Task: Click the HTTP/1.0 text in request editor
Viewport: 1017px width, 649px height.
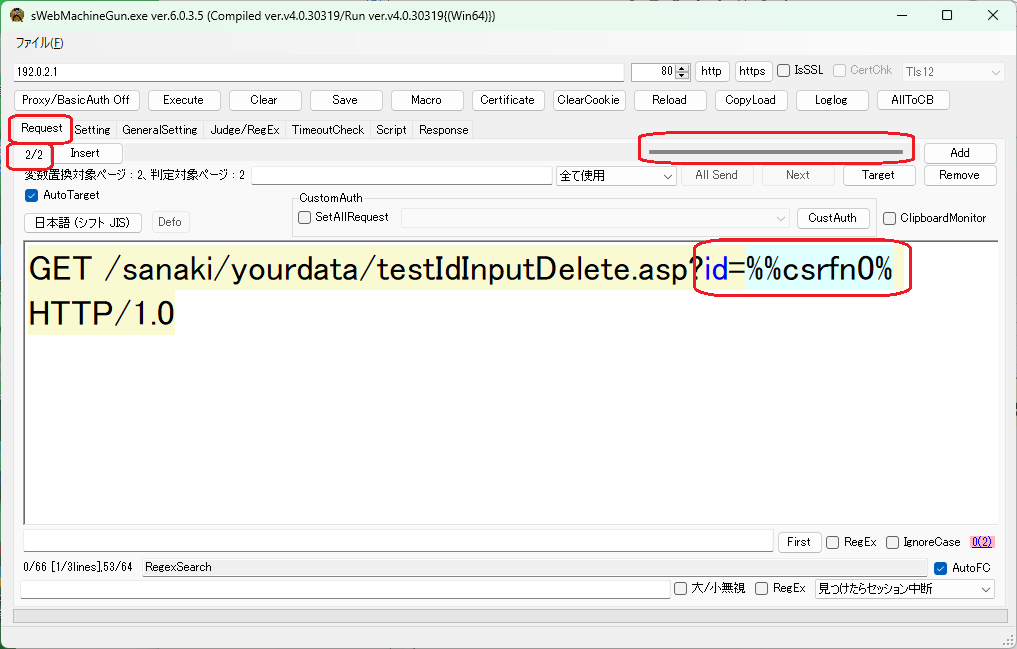Action: [x=102, y=314]
